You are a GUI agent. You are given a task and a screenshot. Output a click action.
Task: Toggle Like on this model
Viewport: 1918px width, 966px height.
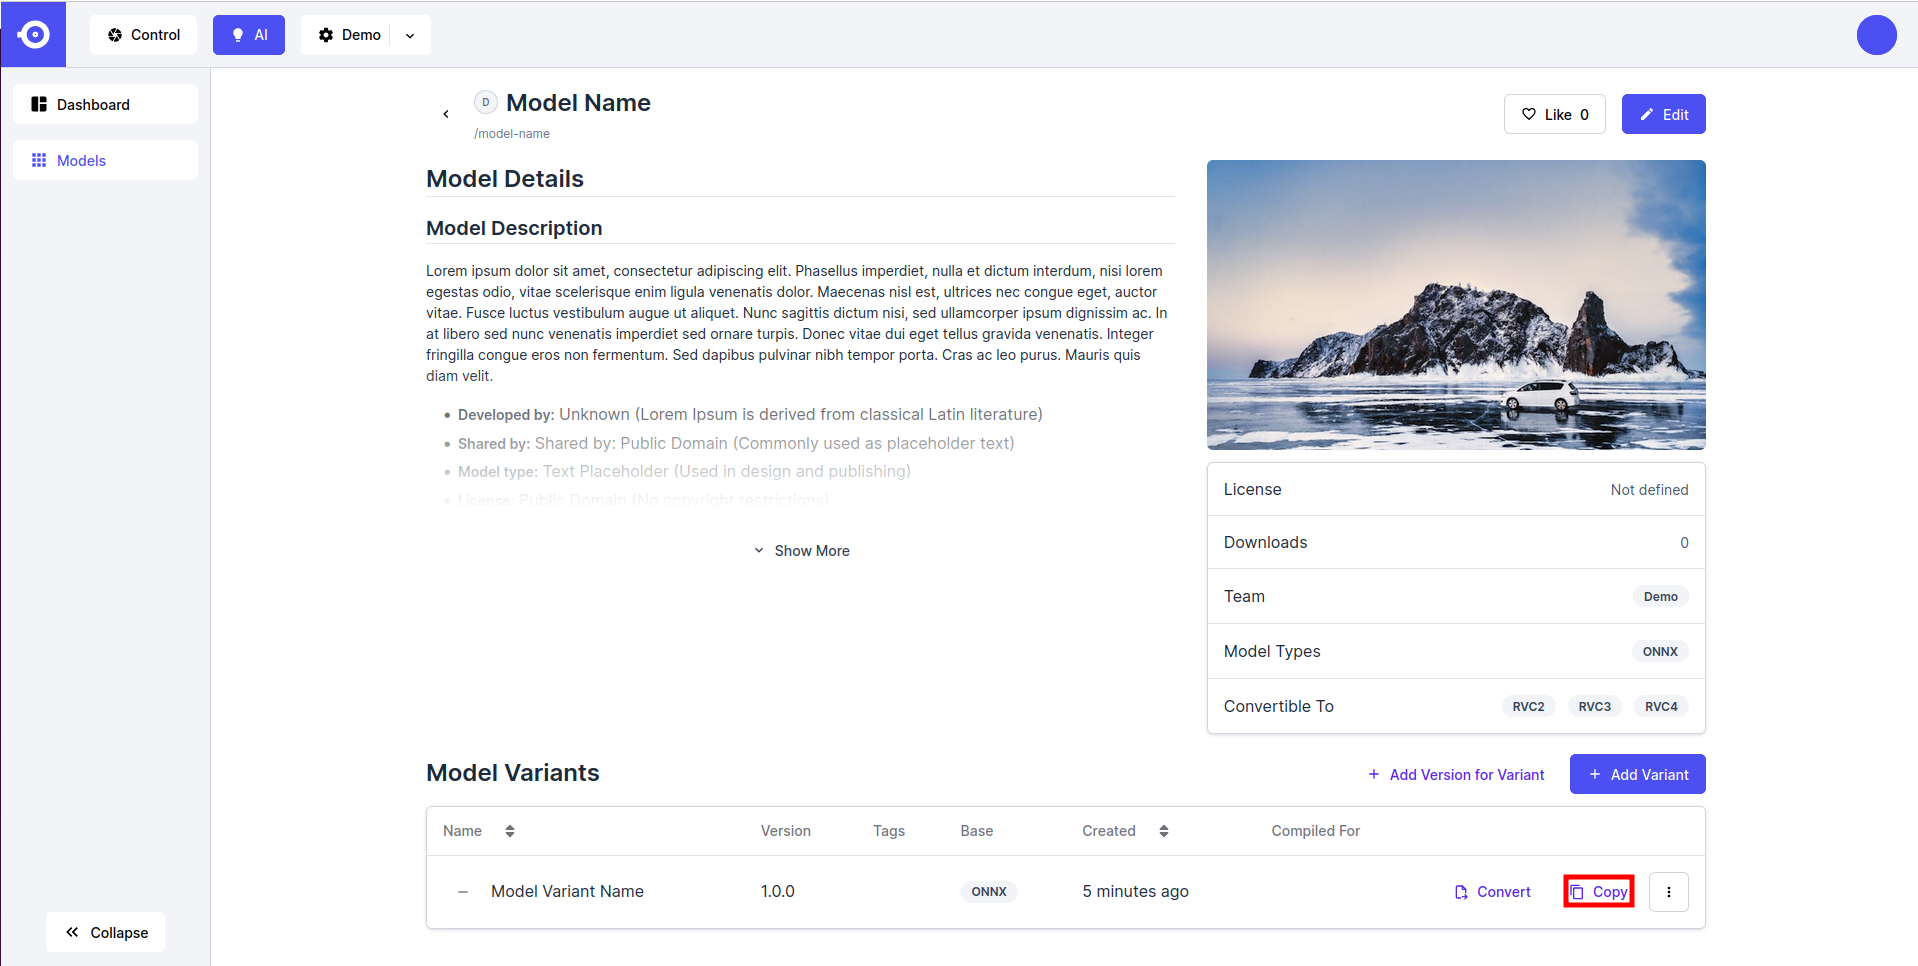(x=1554, y=114)
